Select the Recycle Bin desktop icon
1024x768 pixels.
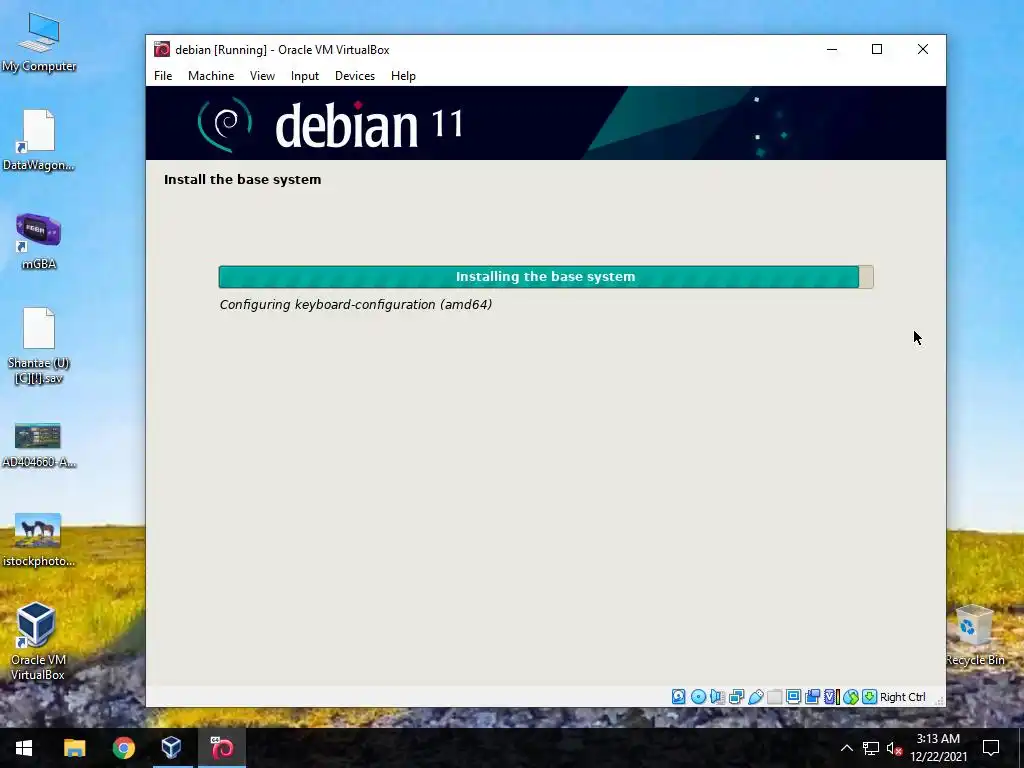(975, 635)
